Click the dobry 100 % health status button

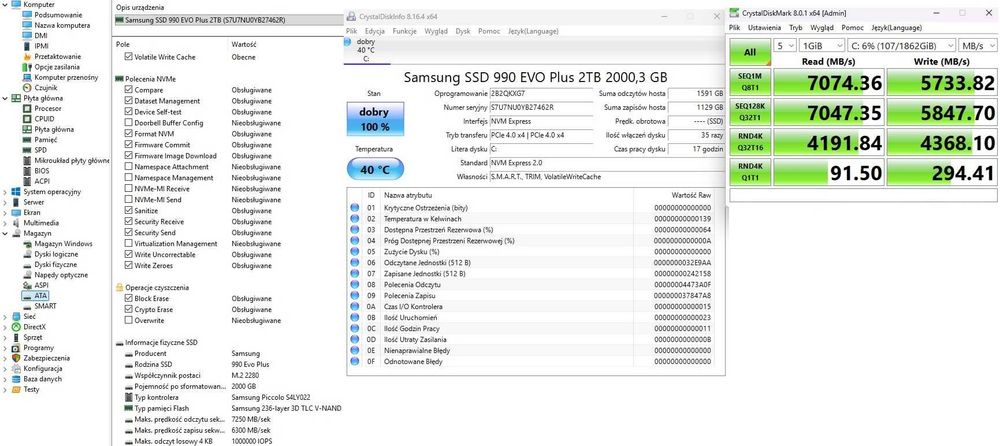[374, 119]
